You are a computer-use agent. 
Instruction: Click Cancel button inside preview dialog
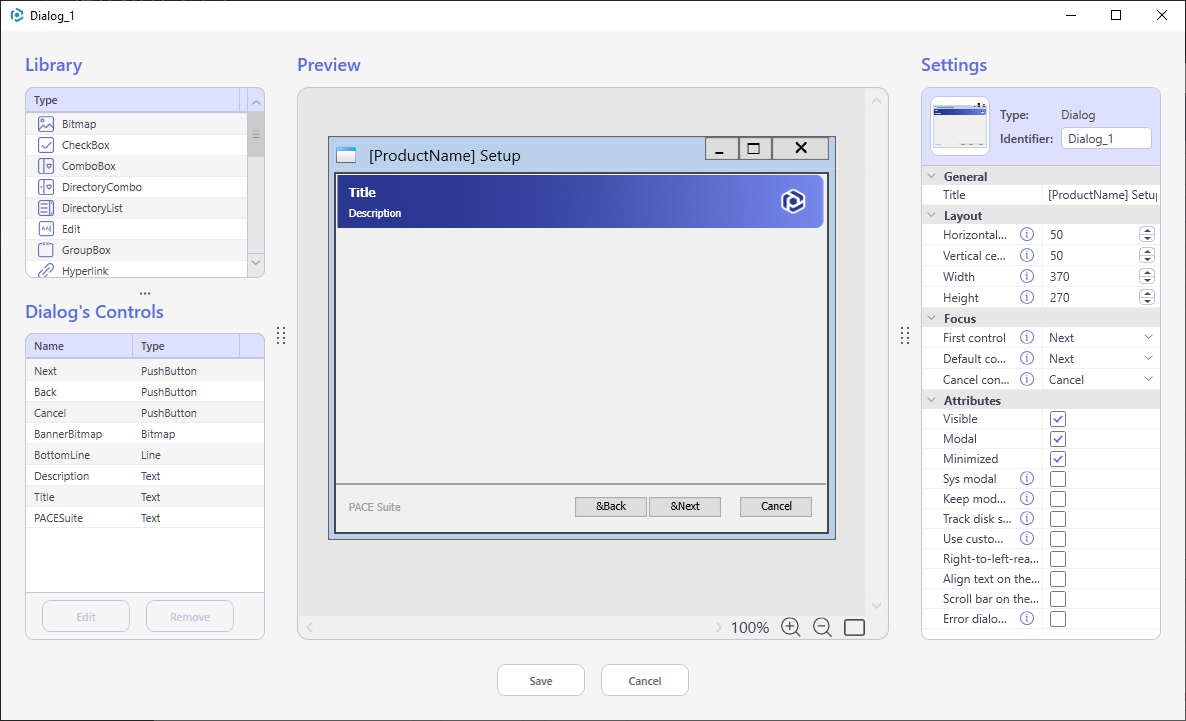pyautogui.click(x=776, y=506)
